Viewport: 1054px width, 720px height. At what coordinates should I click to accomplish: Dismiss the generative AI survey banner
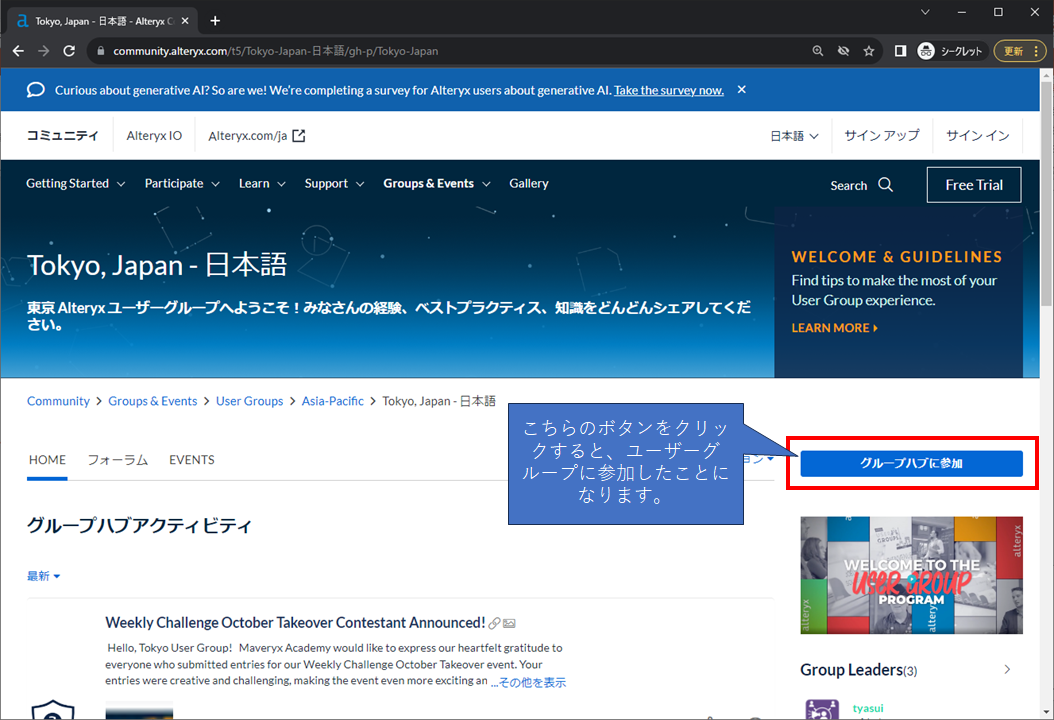coord(741,90)
